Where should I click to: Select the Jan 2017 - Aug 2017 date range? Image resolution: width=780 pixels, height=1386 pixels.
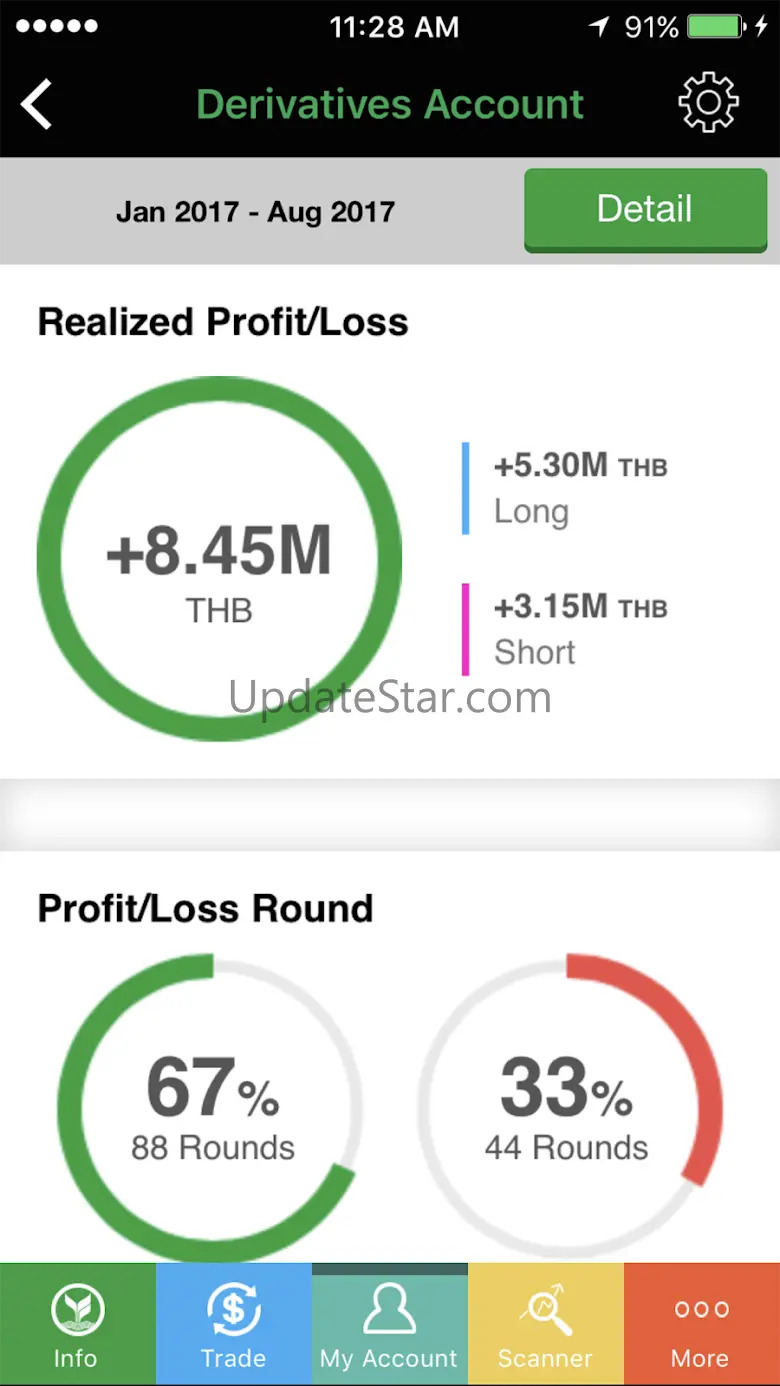[255, 212]
